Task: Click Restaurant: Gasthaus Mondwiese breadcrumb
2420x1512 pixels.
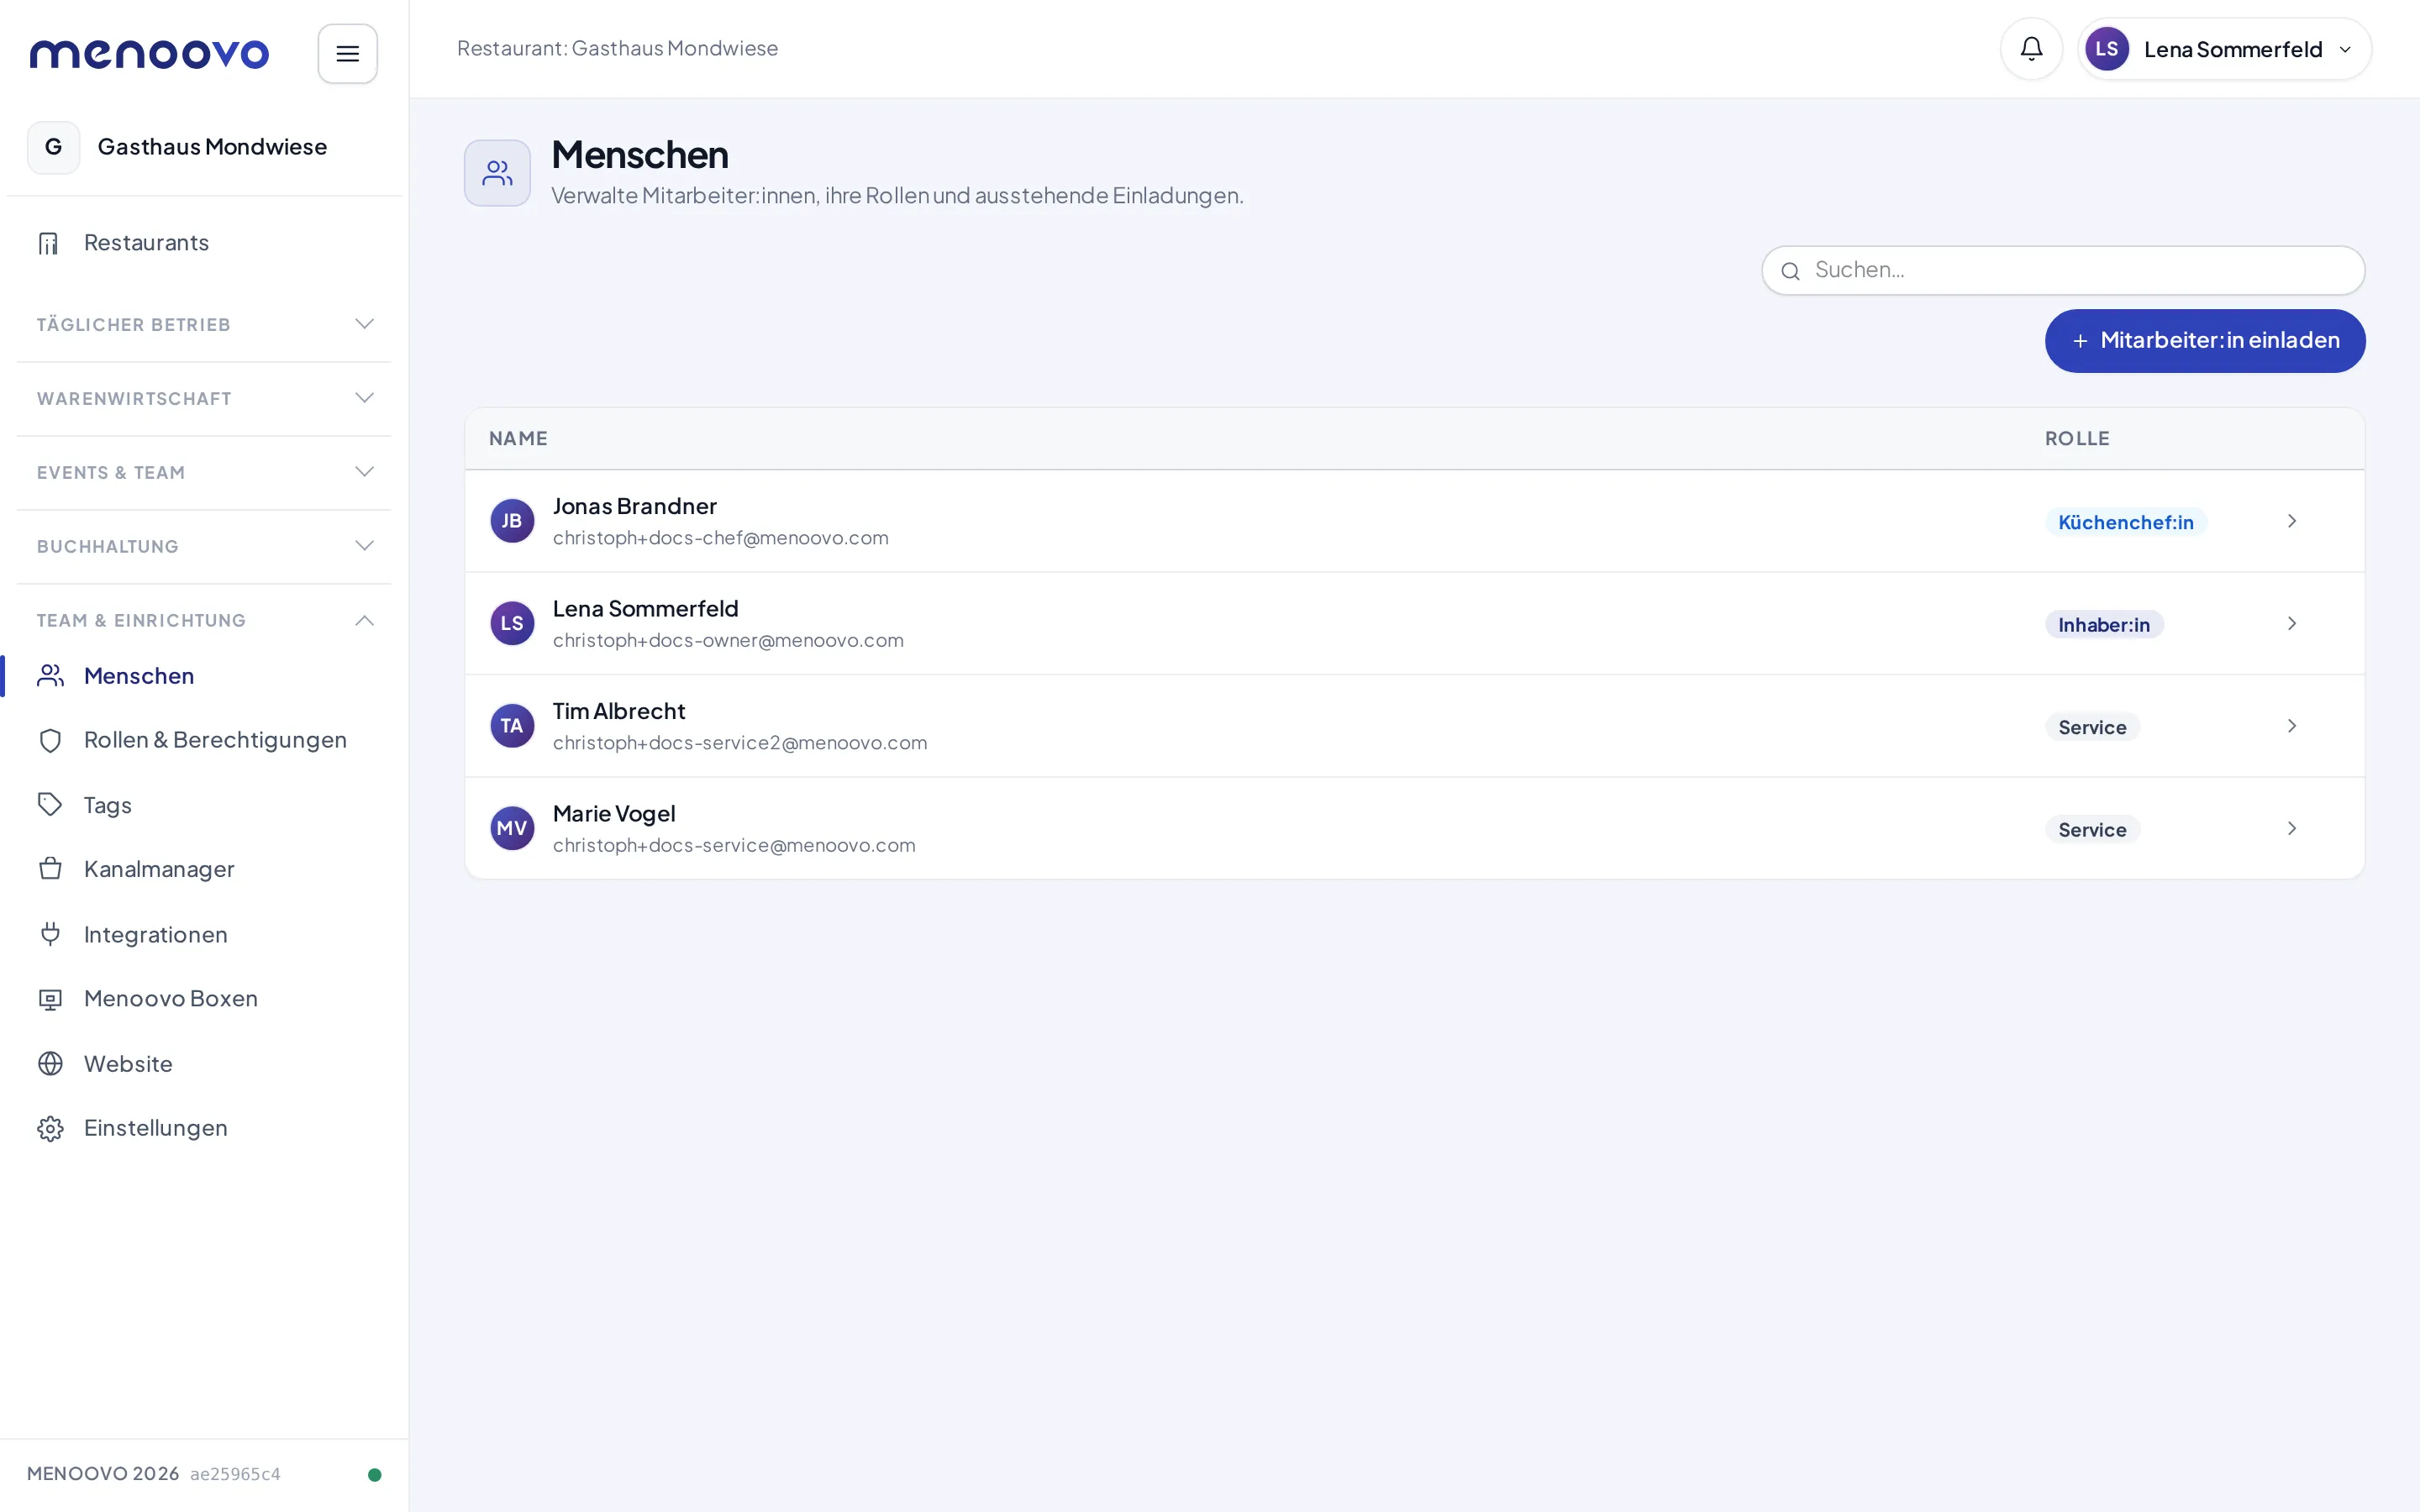Action: [617, 49]
